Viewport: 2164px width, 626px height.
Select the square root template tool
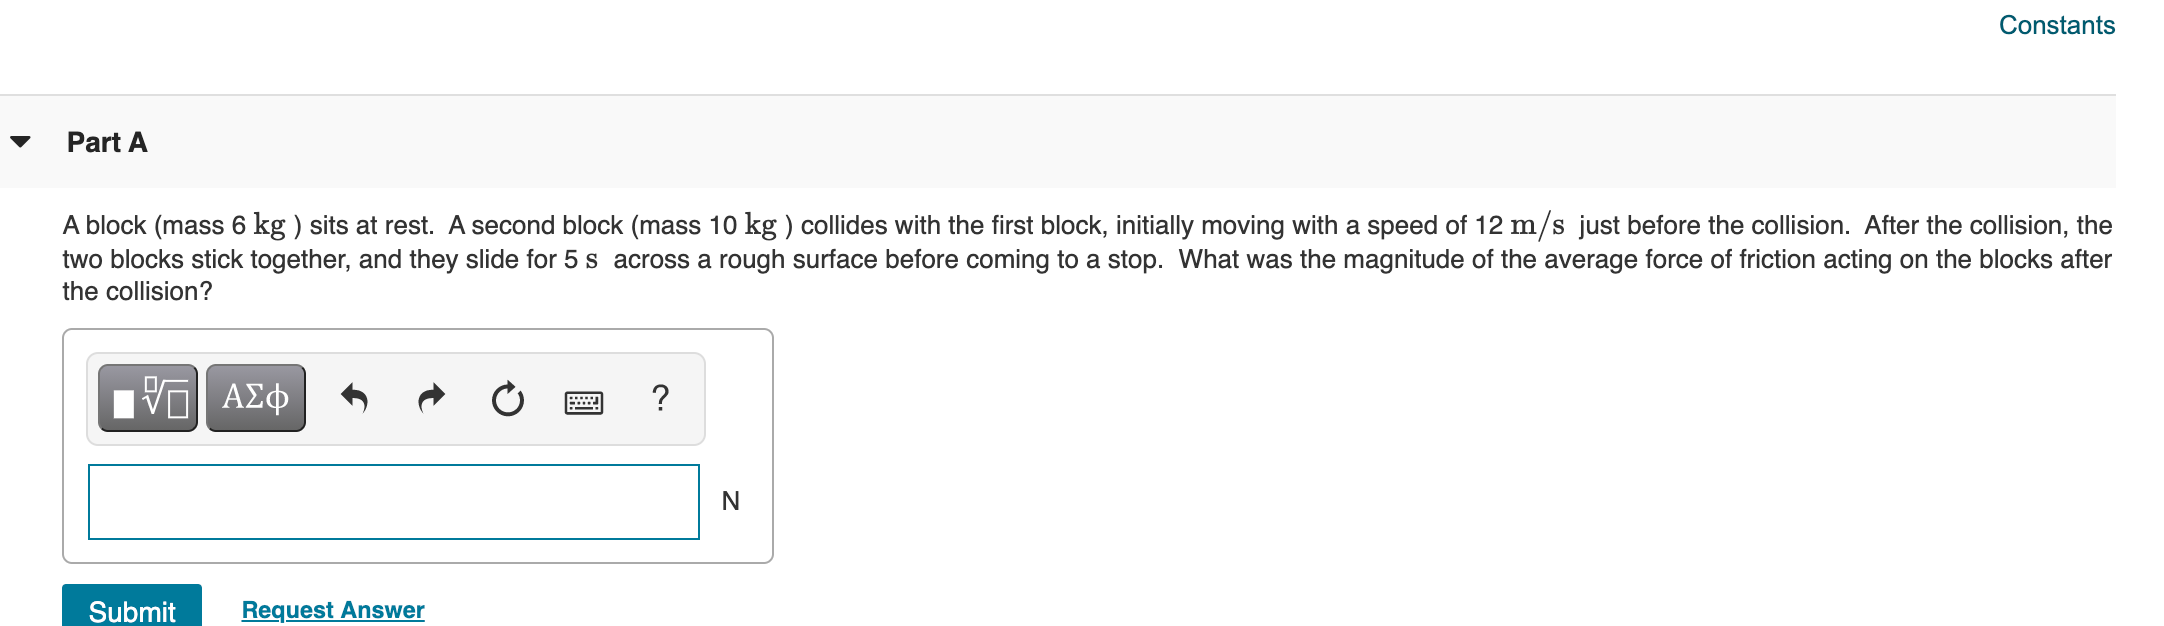[x=148, y=399]
